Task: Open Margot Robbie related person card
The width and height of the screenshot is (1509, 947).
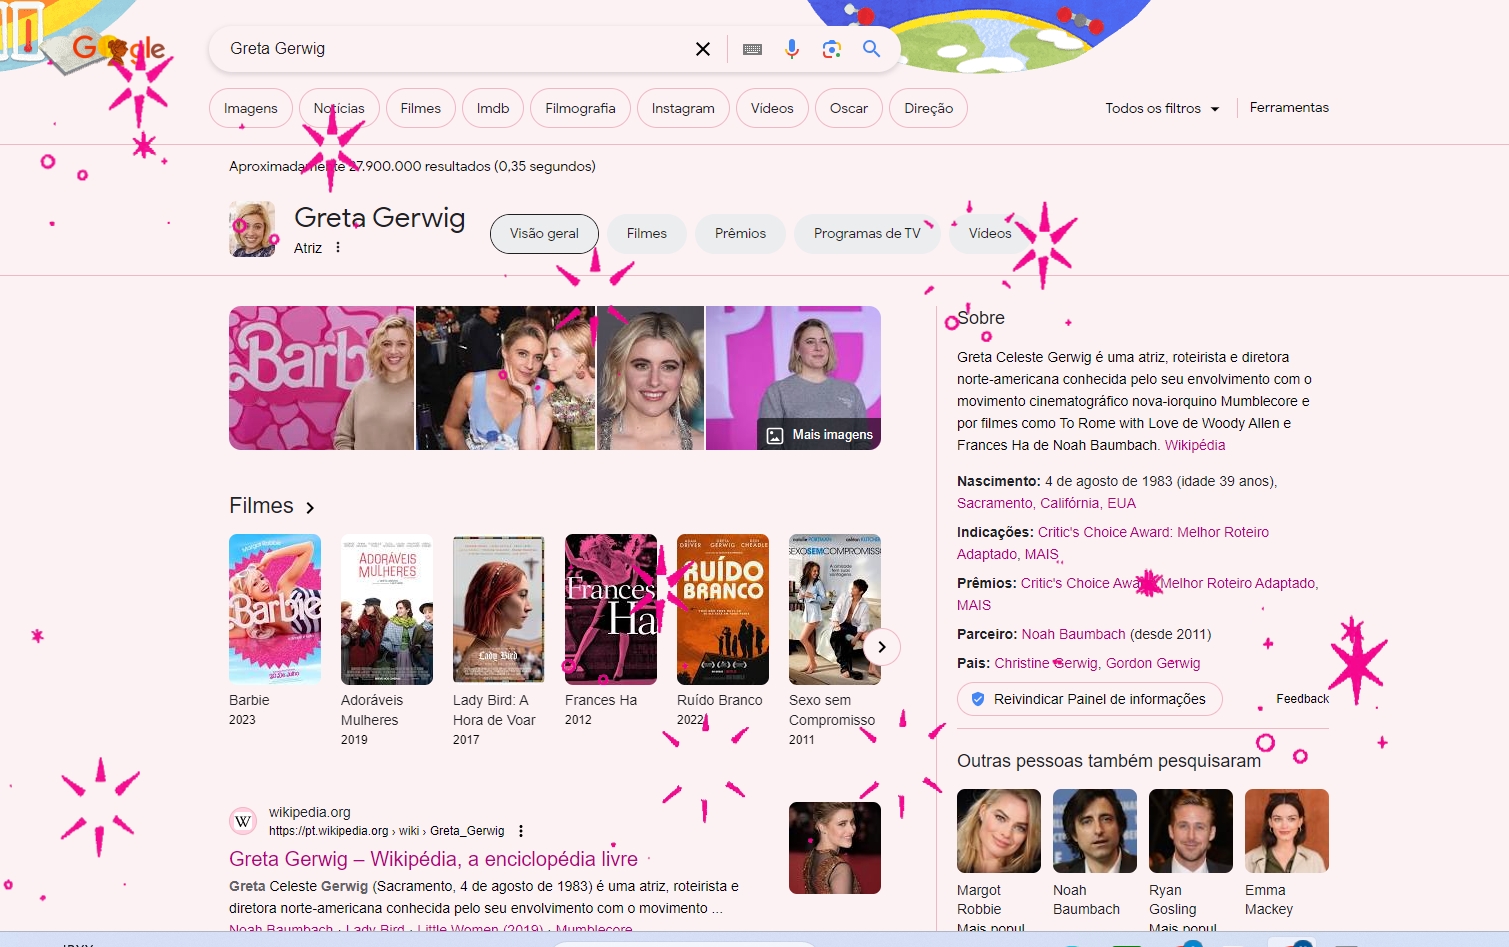Action: tap(999, 860)
